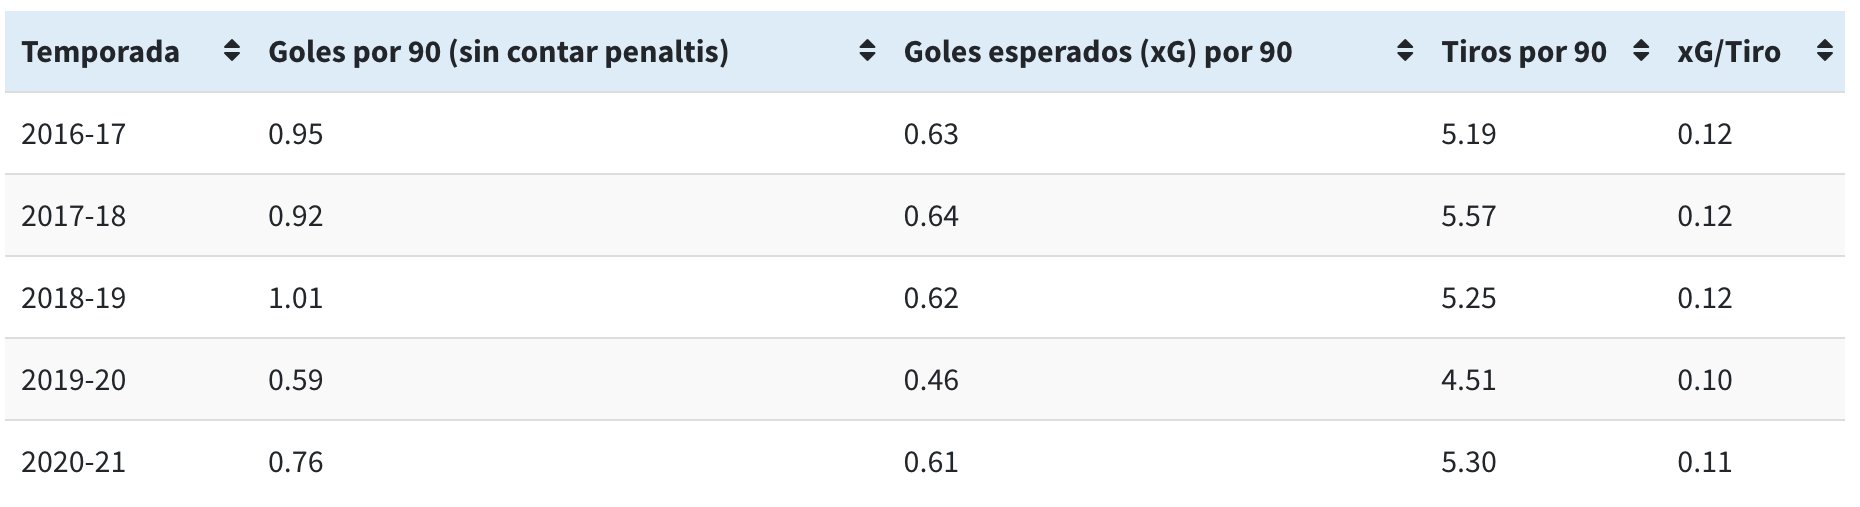The height and width of the screenshot is (507, 1860).
Task: Select the 2017-18 season row
Action: click(x=925, y=216)
